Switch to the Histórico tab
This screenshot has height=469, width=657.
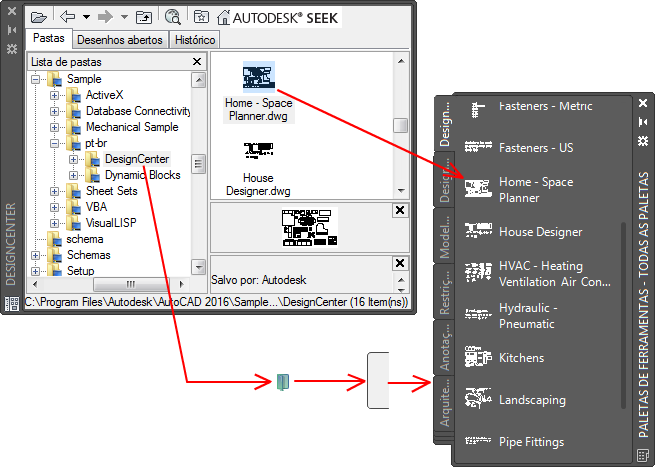click(195, 40)
